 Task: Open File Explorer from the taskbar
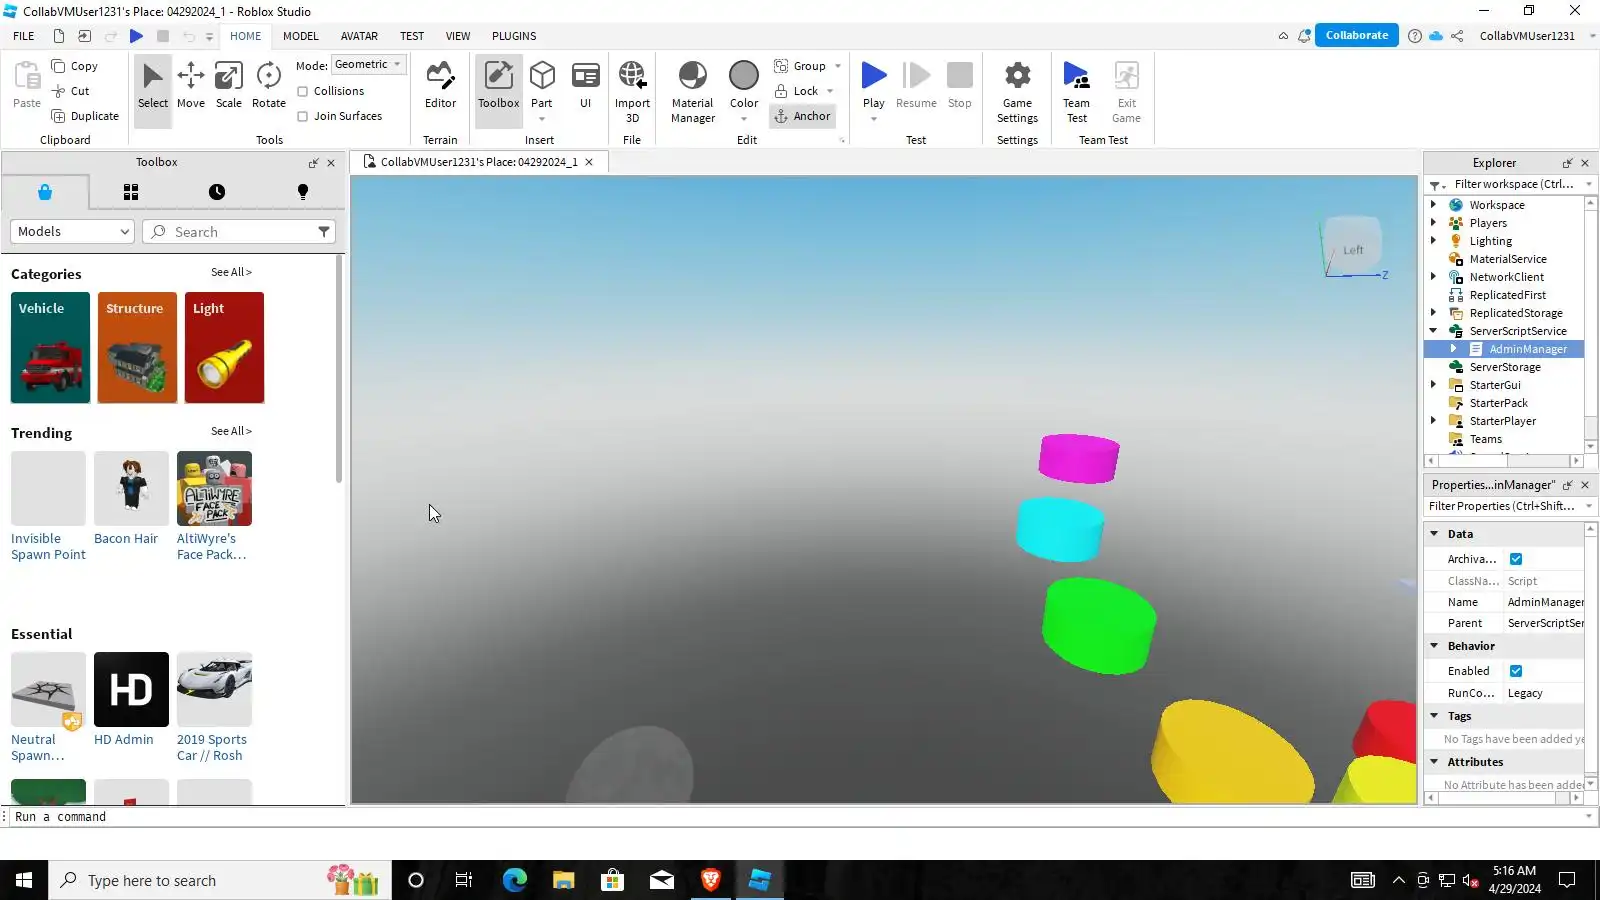click(563, 880)
